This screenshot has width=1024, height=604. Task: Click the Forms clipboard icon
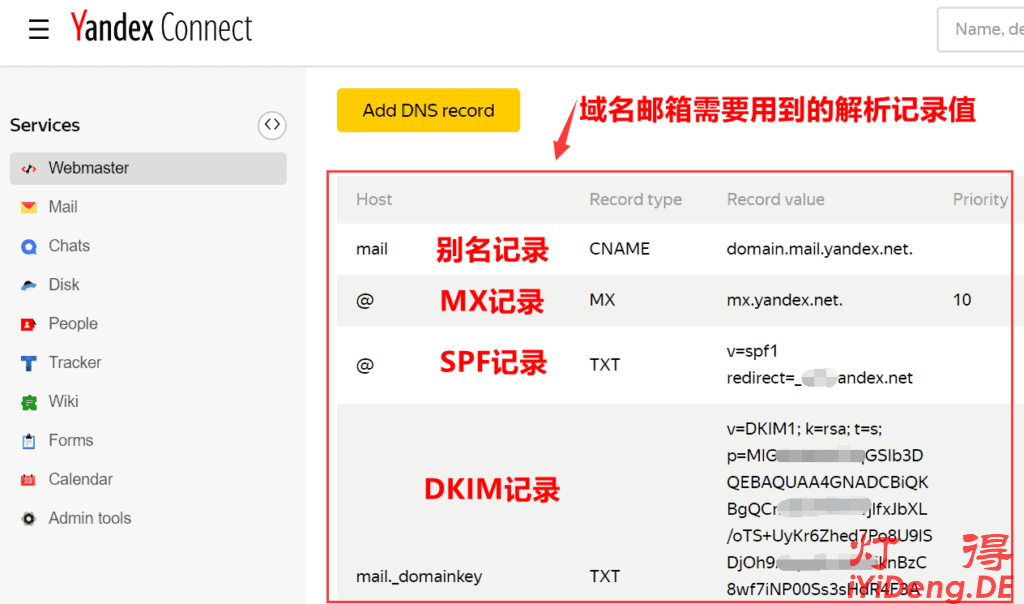(x=29, y=441)
